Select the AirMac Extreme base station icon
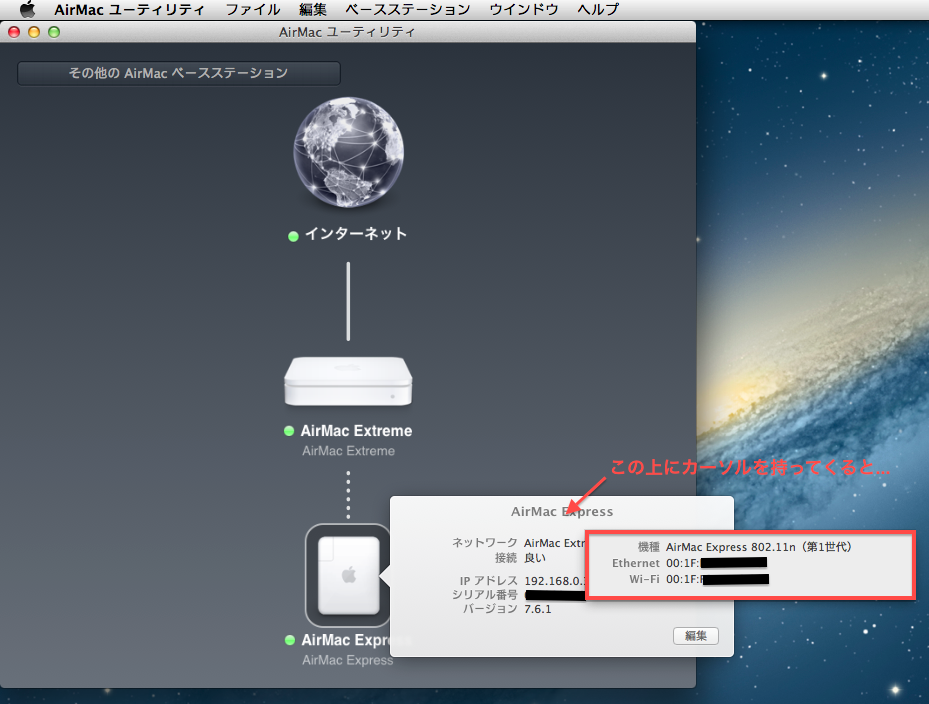The width and height of the screenshot is (929, 704). [348, 381]
